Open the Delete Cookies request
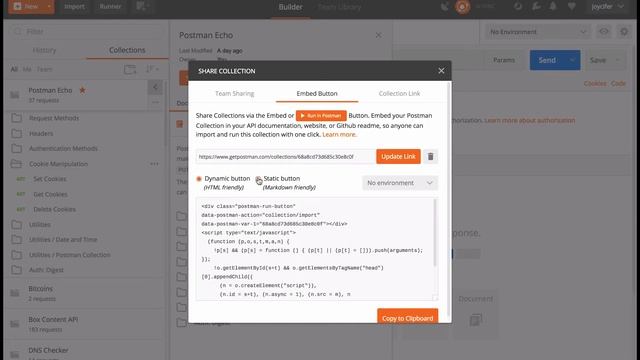Image resolution: width=640 pixels, height=360 pixels. 54,209
